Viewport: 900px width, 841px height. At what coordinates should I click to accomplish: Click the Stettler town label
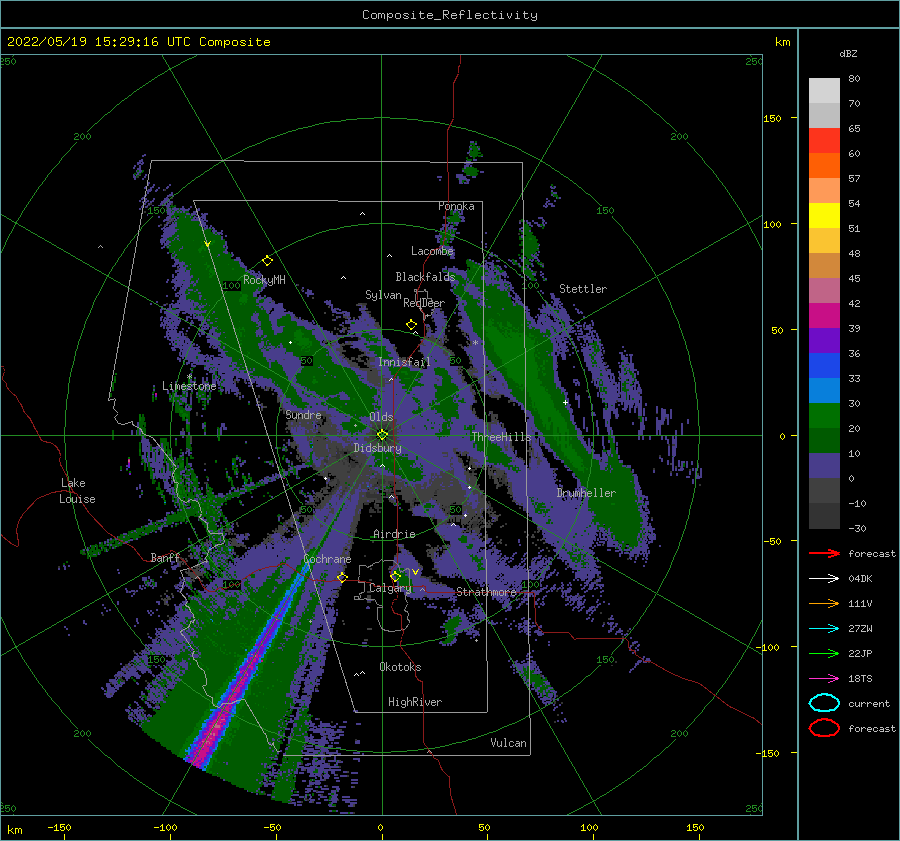[x=583, y=289]
